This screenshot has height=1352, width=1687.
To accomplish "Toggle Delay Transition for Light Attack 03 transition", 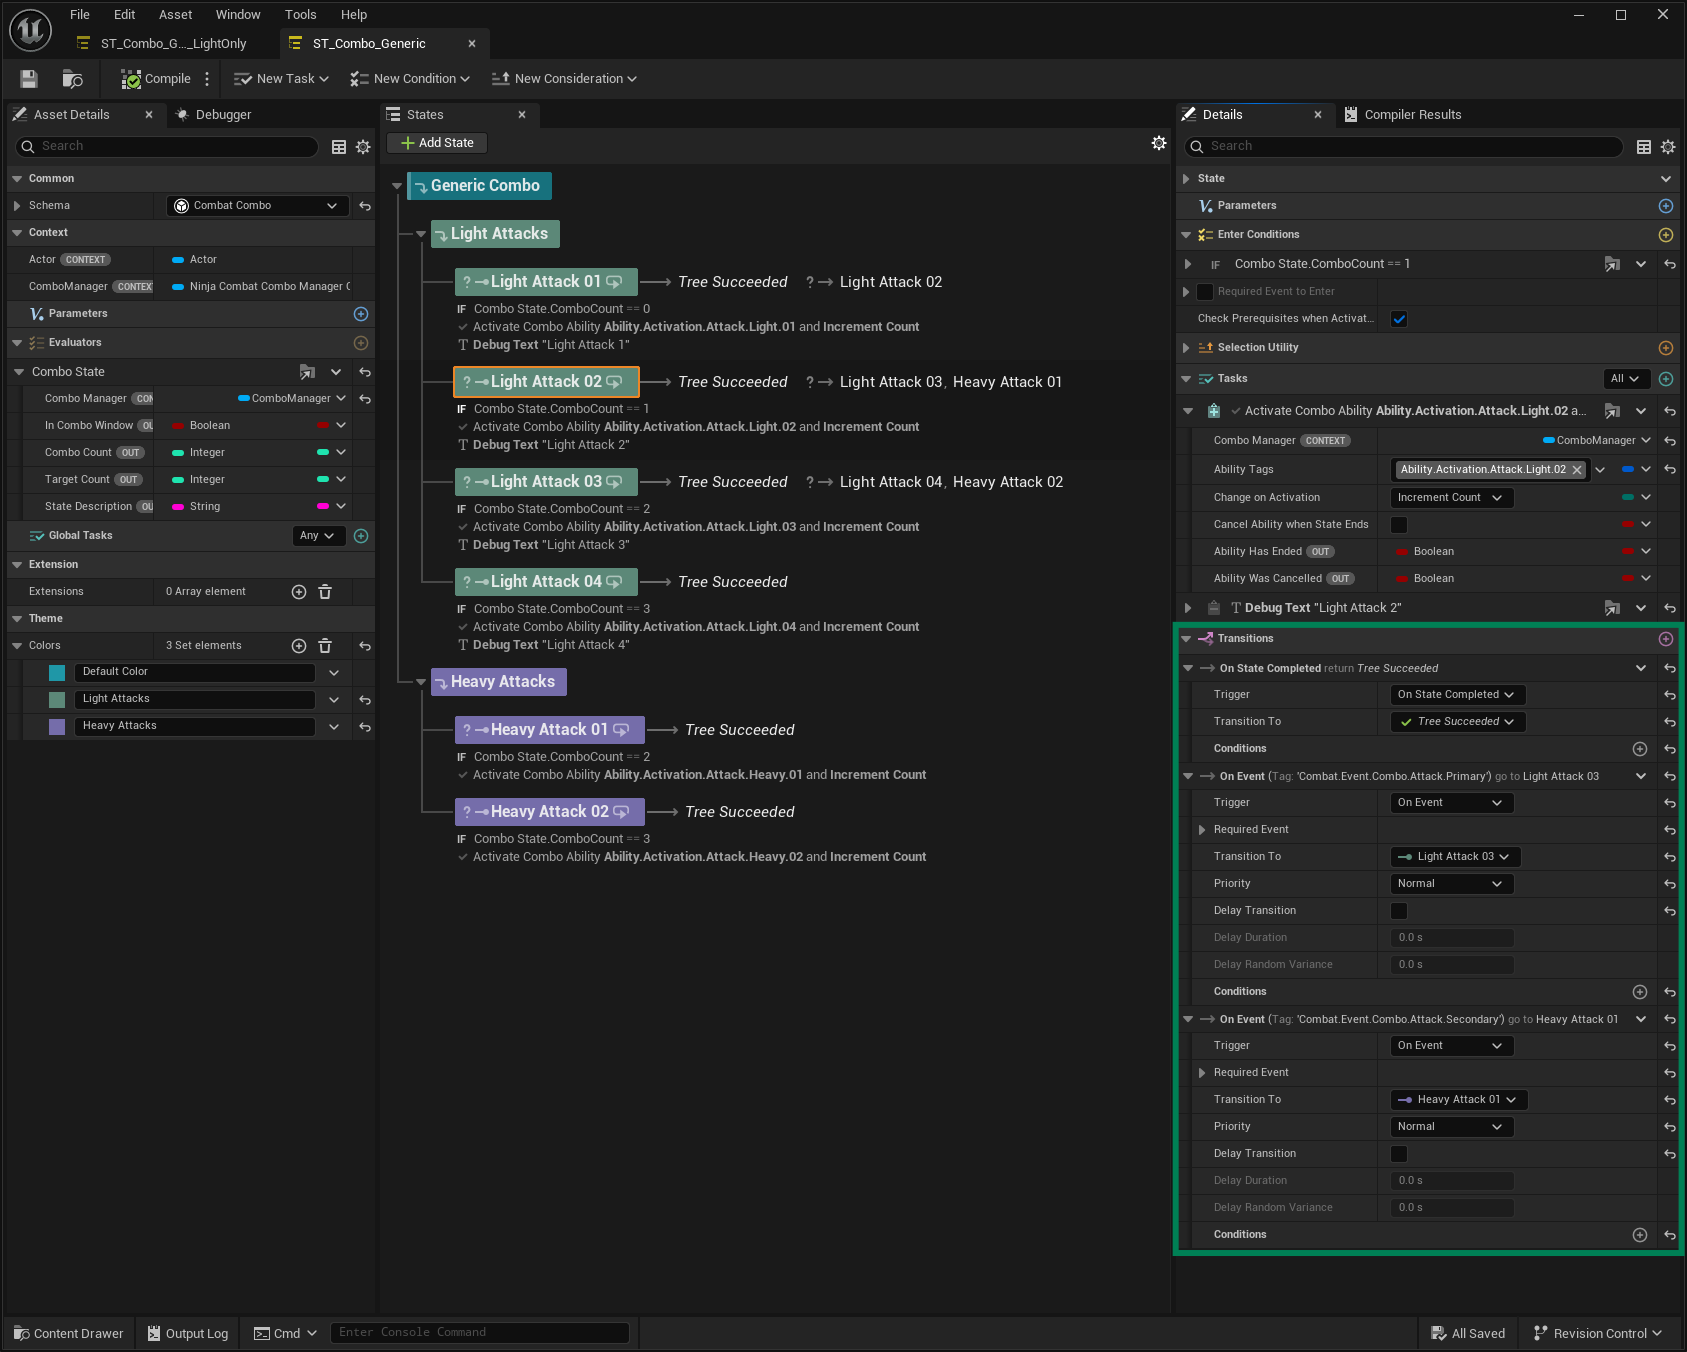I will (1399, 911).
